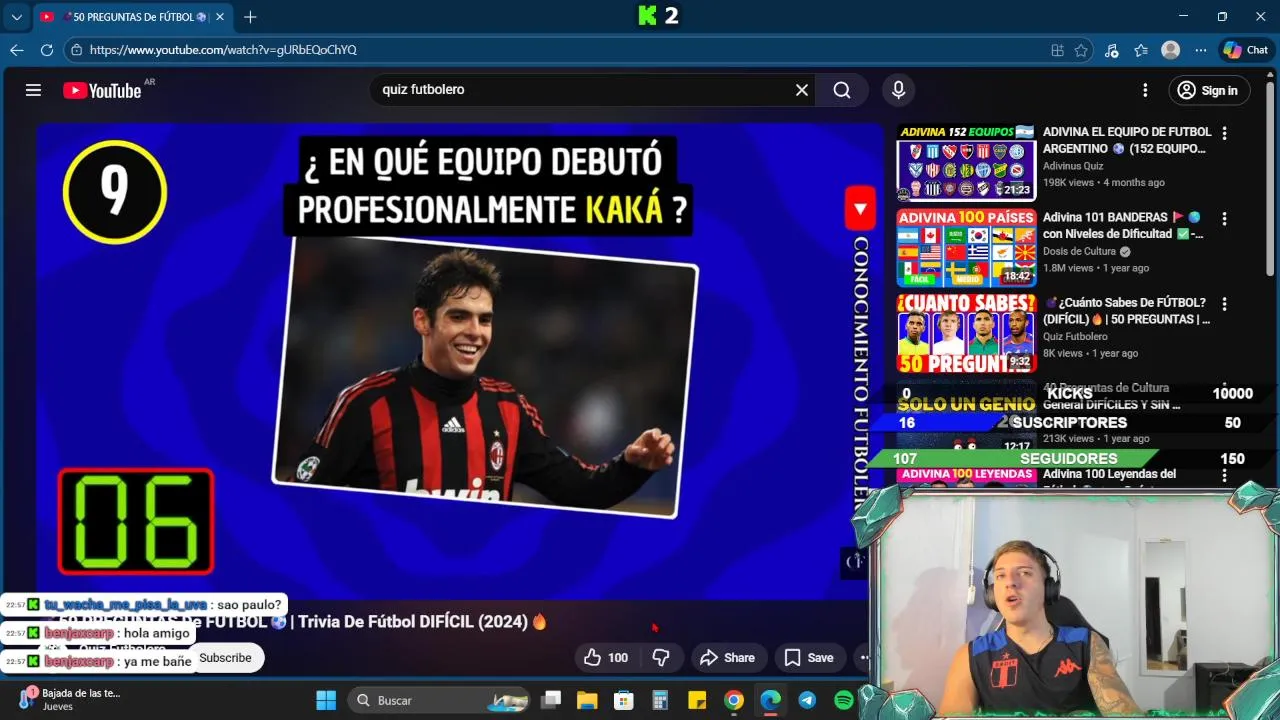Open Calculator from the taskbar

point(660,700)
